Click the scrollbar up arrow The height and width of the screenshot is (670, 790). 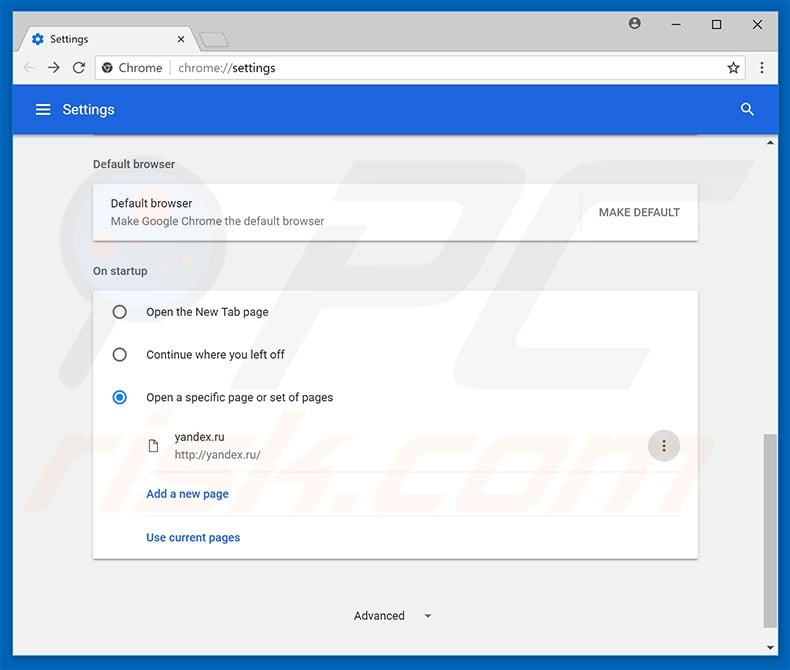coord(770,143)
